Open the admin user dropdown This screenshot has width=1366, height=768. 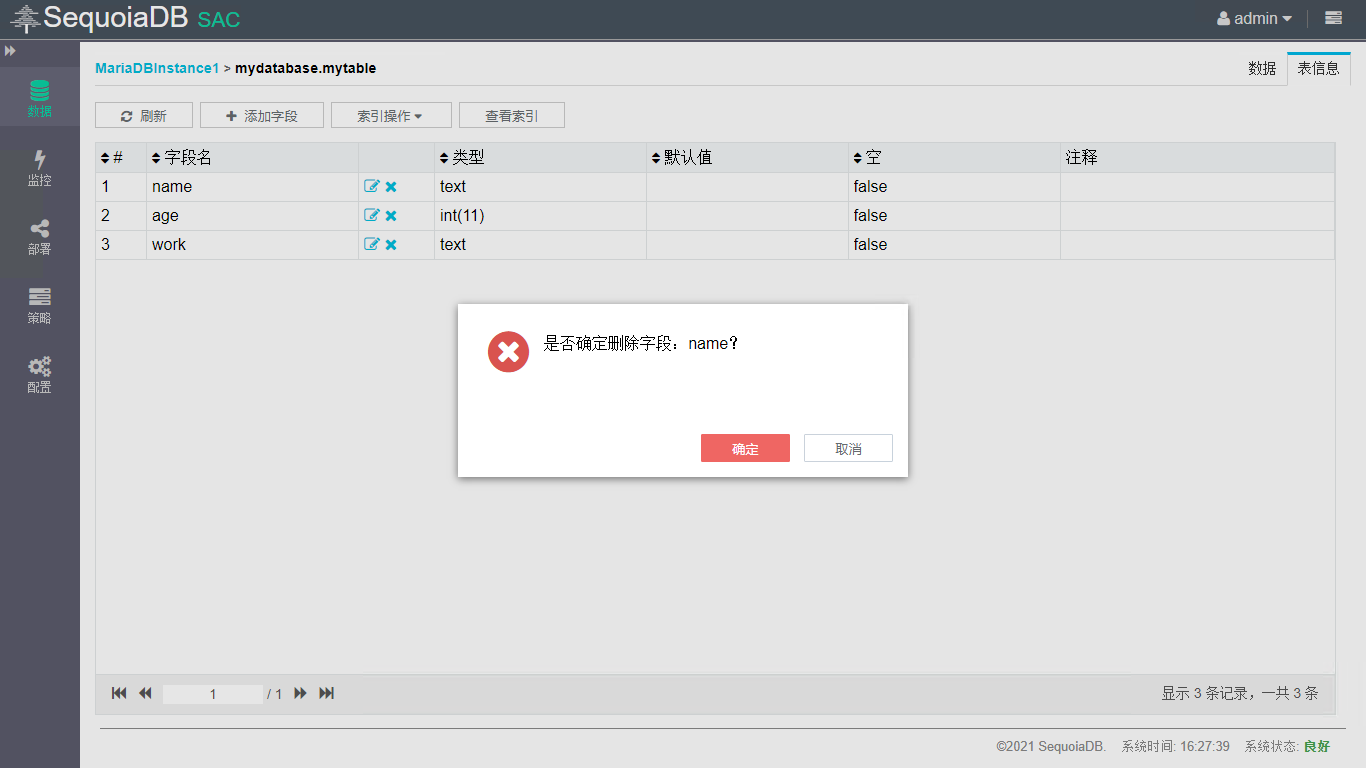coord(1254,18)
